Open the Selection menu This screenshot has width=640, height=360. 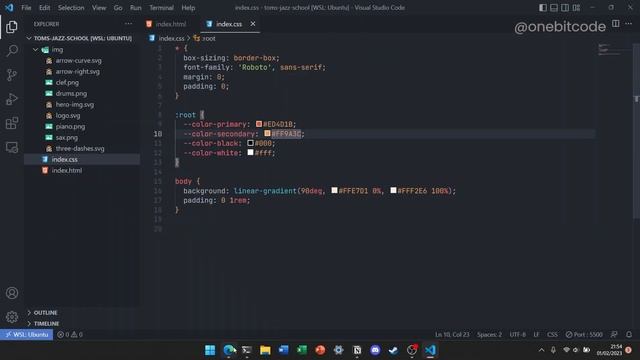71,8
